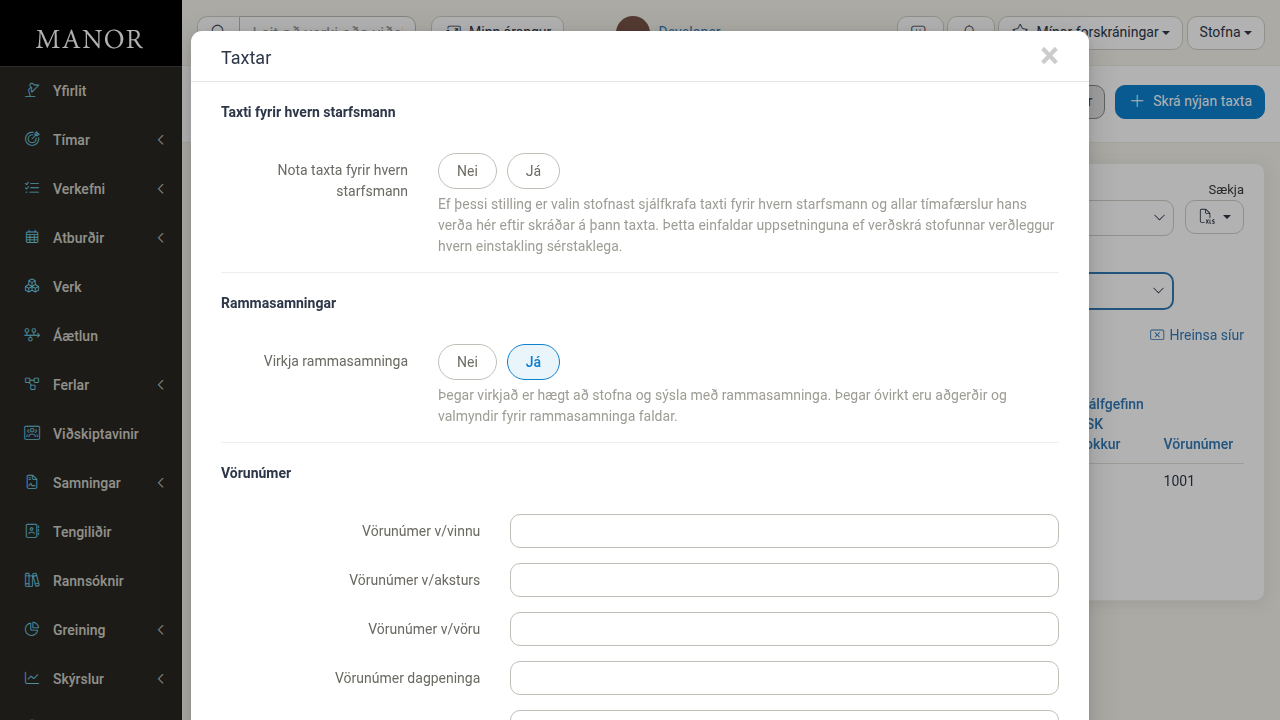The width and height of the screenshot is (1280, 720).
Task: Select Já for Nota taxta fyrir hvern starfsmann
Action: 533,171
